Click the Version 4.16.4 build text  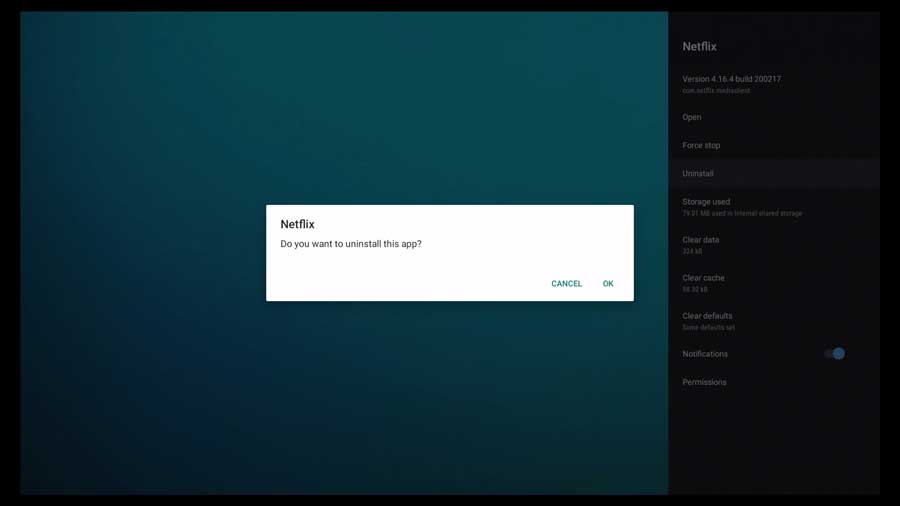[x=731, y=79]
